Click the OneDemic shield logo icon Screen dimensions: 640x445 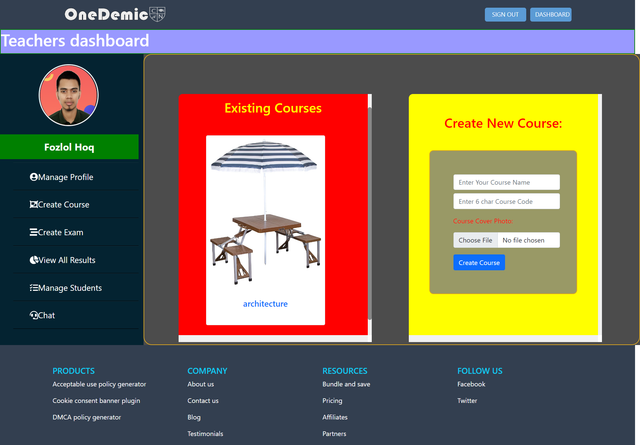click(157, 14)
